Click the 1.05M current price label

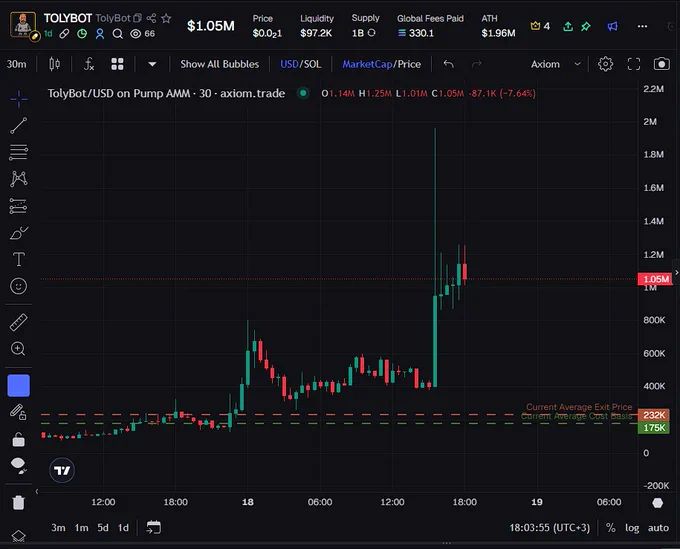click(x=655, y=279)
